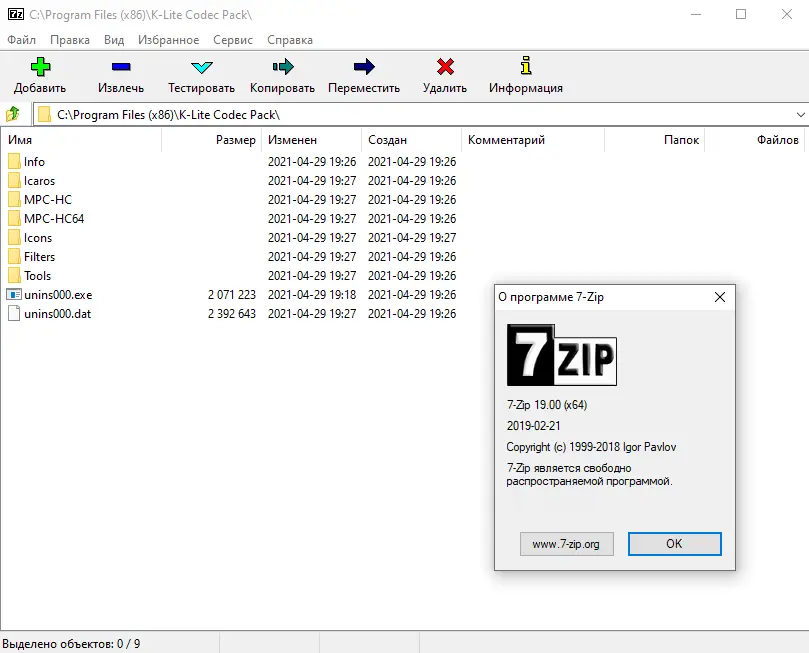Expand the address path dropdown arrow
Viewport: 809px width, 653px height.
pos(800,115)
